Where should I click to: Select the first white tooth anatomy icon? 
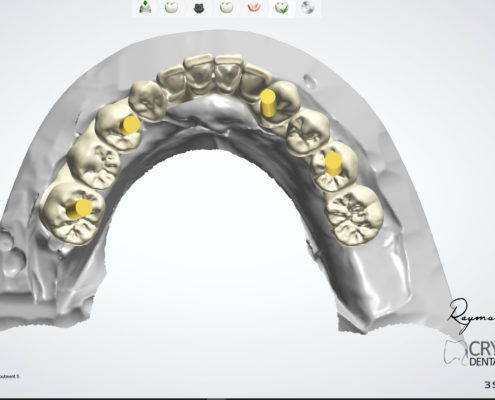click(x=171, y=7)
